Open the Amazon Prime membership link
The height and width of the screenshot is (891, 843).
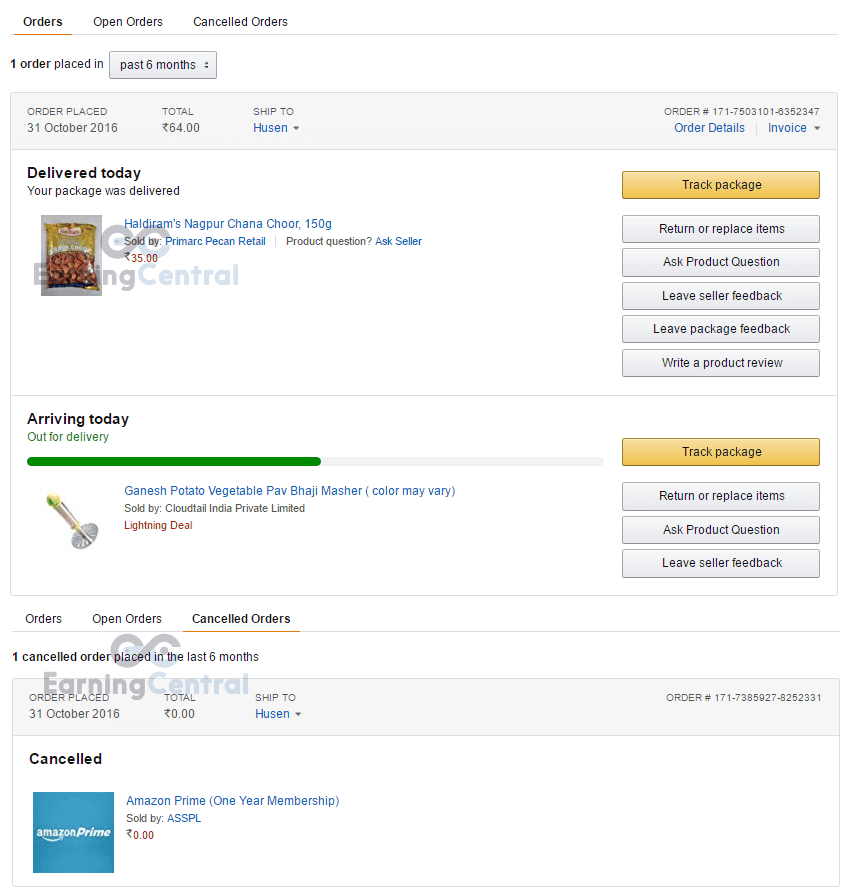[232, 800]
